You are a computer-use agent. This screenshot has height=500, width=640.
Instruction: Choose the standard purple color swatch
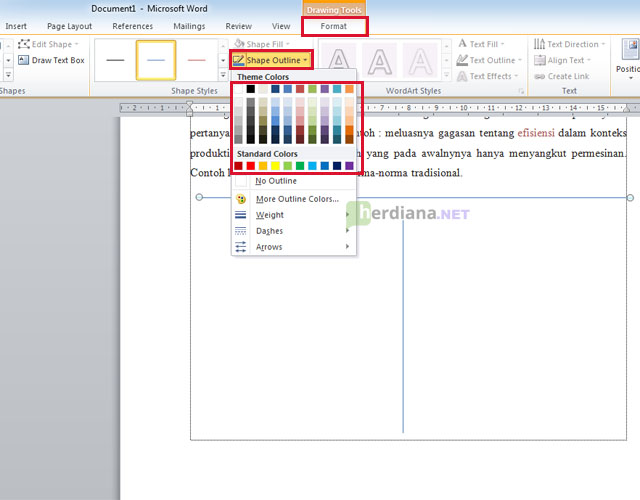pos(349,166)
